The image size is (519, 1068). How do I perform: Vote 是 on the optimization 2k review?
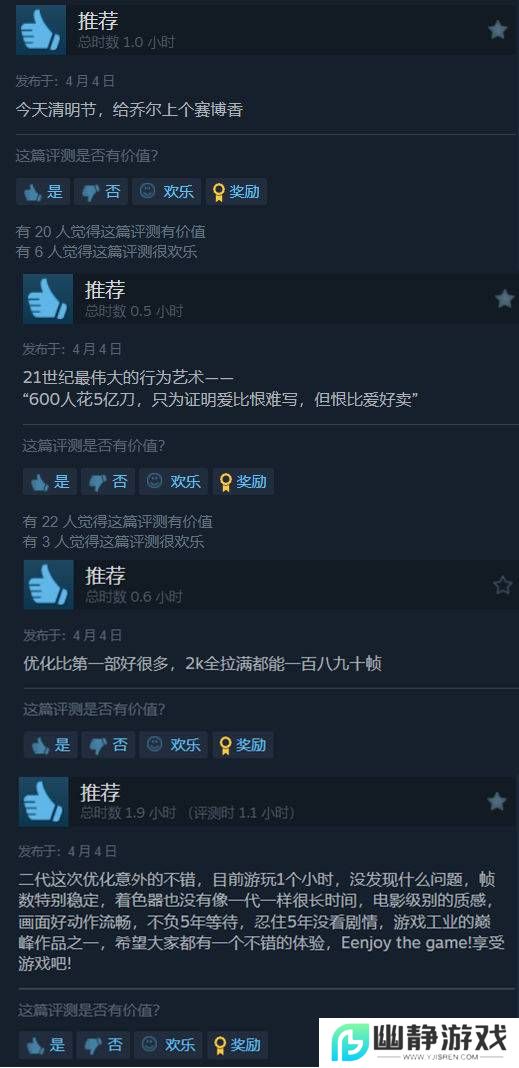(x=50, y=744)
